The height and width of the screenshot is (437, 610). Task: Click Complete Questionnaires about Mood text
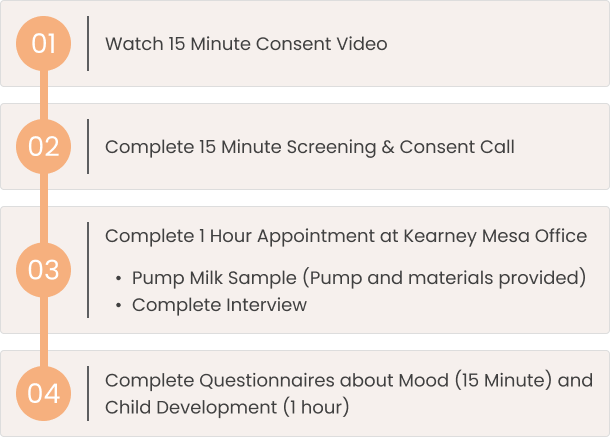tap(277, 381)
